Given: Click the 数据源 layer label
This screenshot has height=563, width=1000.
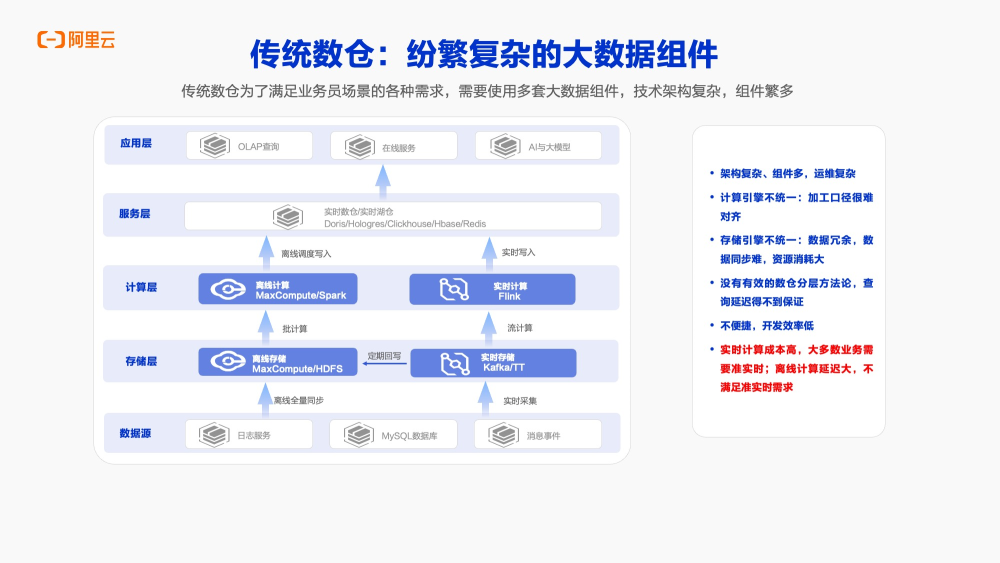Looking at the screenshot, I should coord(135,434).
